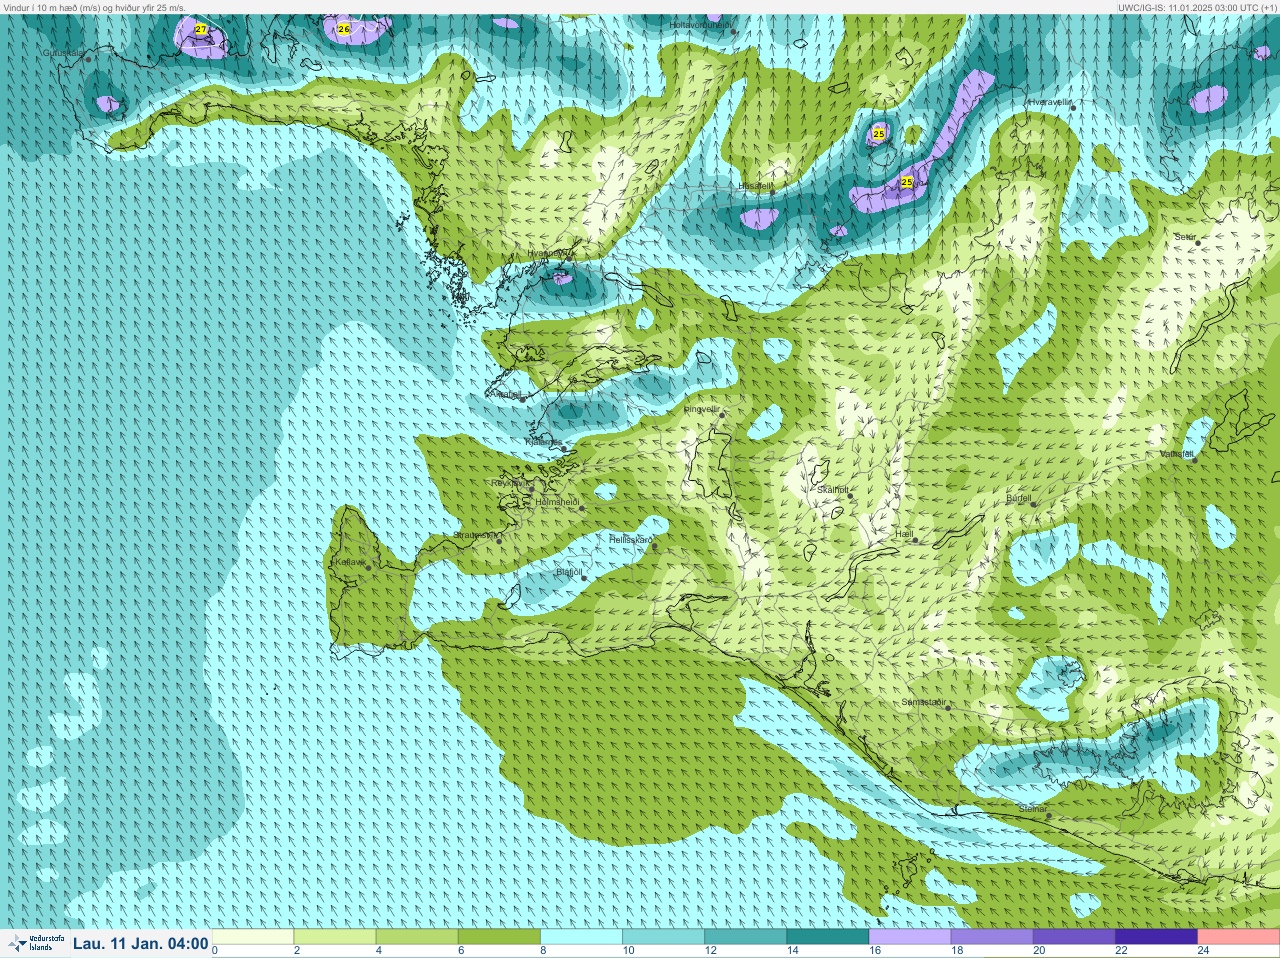1280x958 pixels.
Task: Click the forecast time Lau. 11 Jan. 04:00
Action: [141, 943]
